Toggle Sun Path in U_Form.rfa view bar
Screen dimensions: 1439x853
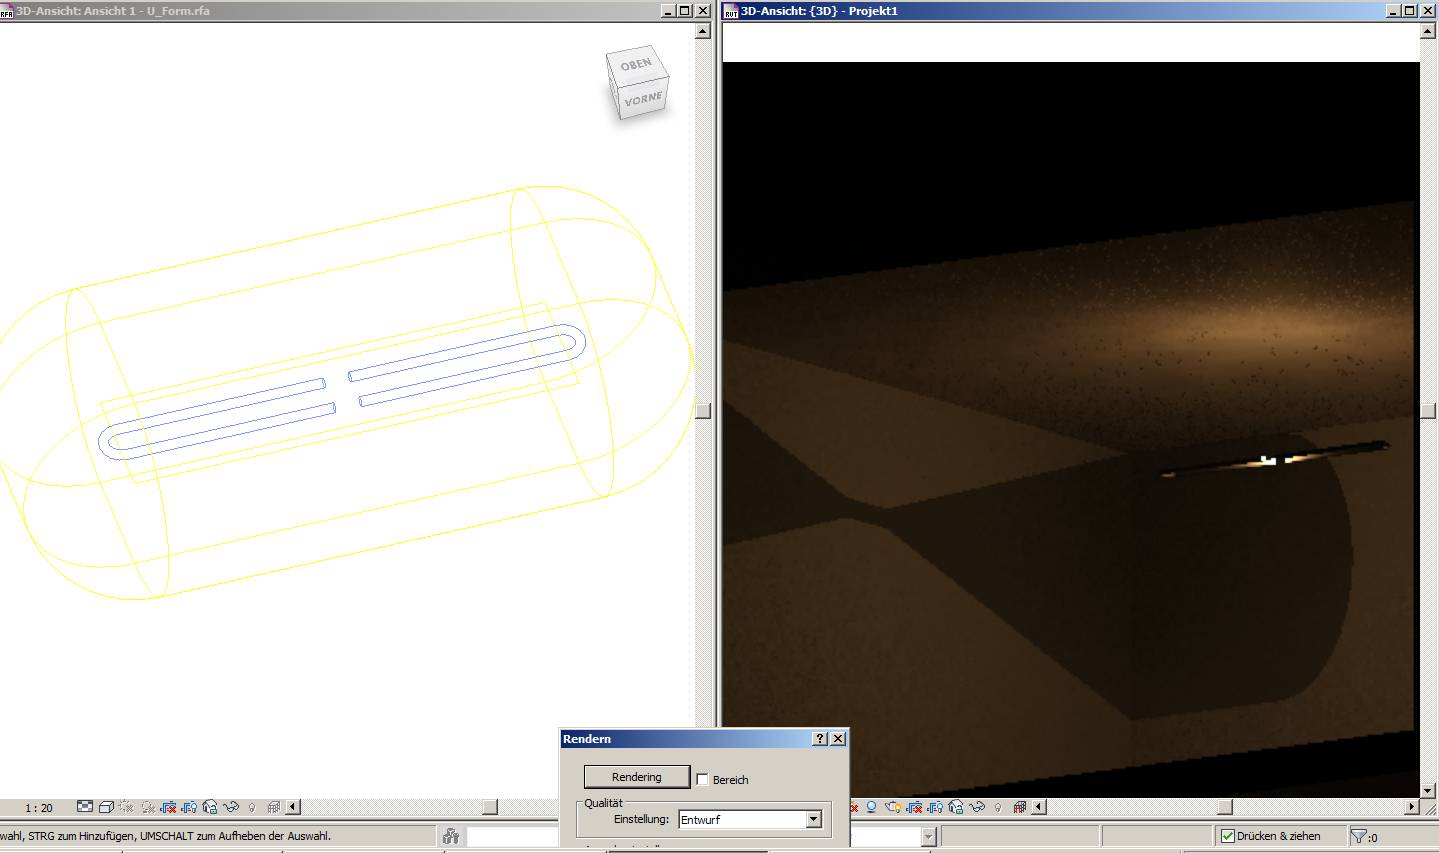(126, 807)
